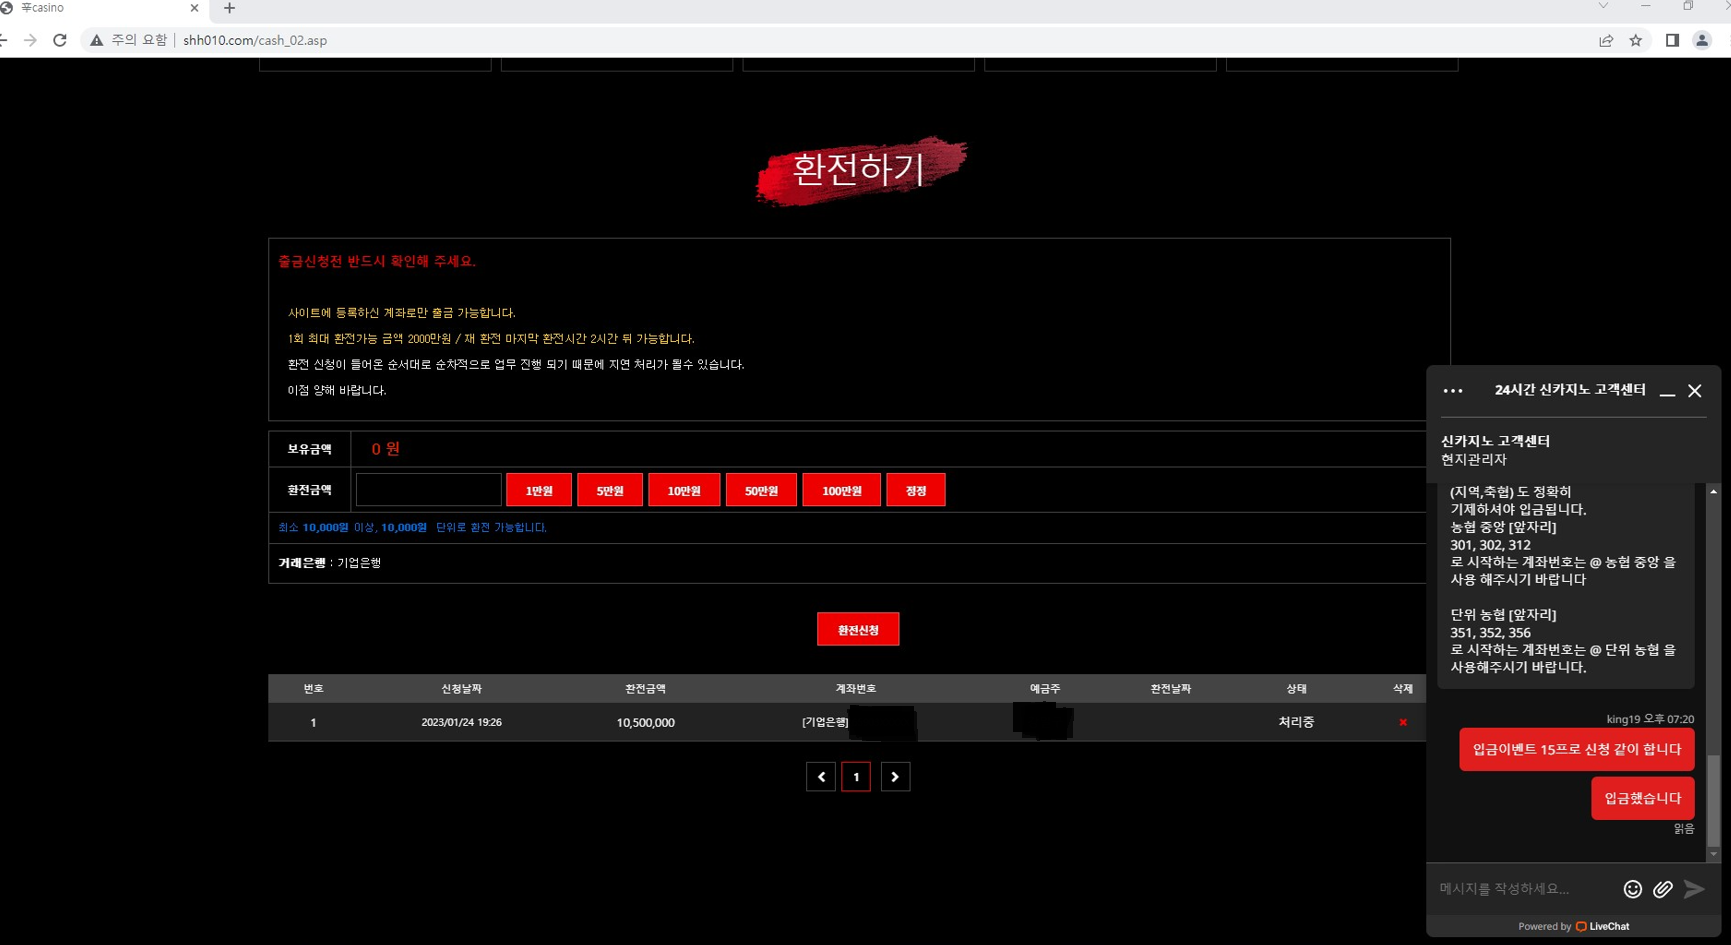This screenshot has height=945, width=1731.
Task: Reload the current page
Action: (60, 40)
